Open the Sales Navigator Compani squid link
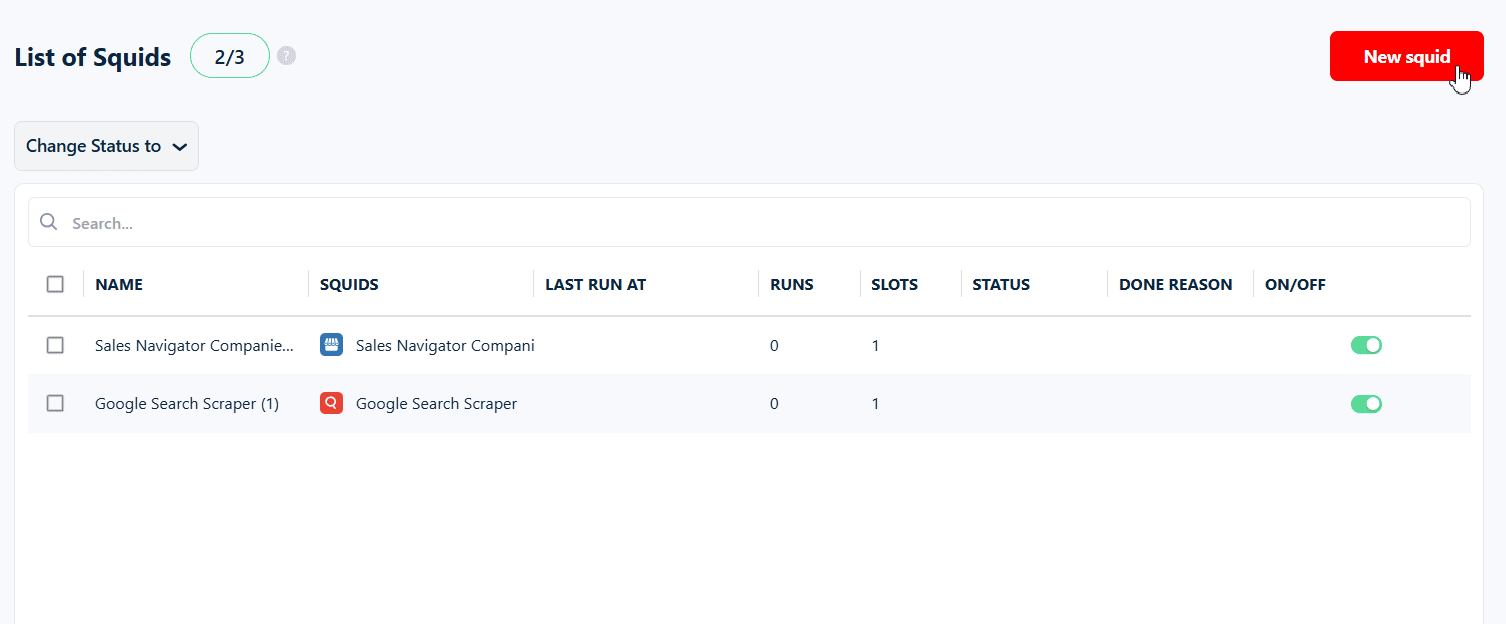Image resolution: width=1506 pixels, height=624 pixels. coord(446,344)
